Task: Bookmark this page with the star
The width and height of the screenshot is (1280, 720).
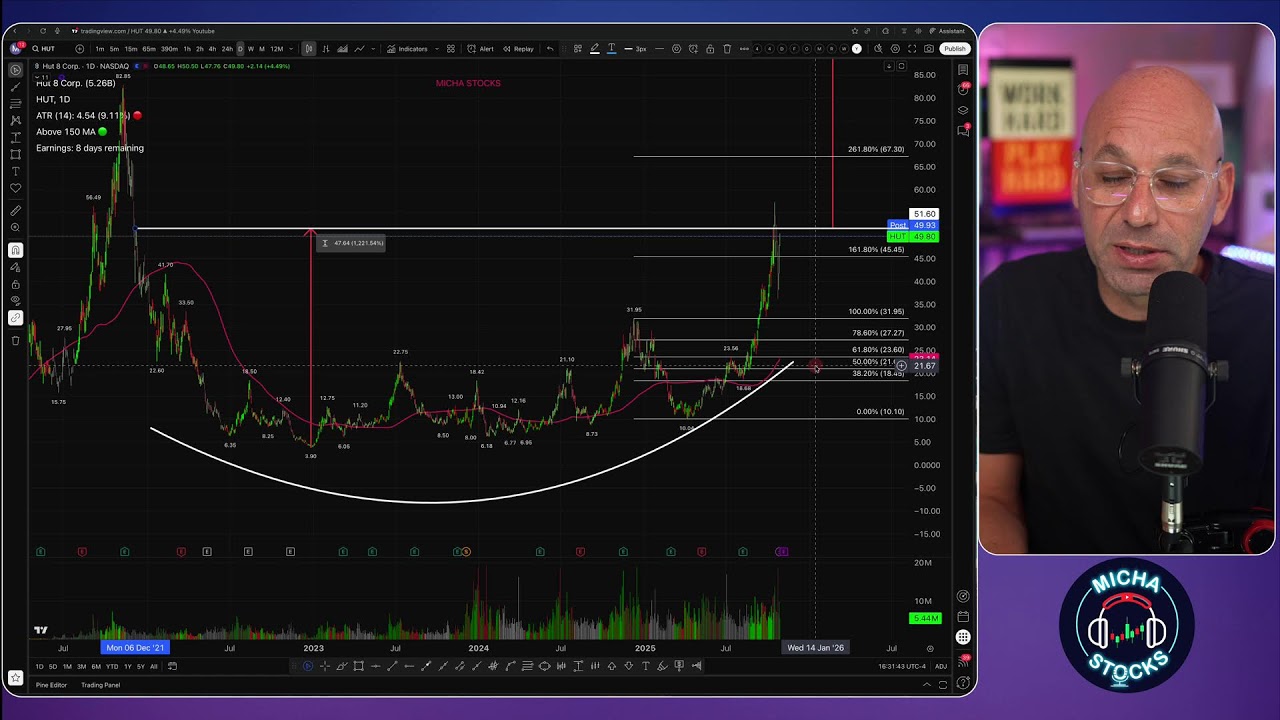Action: (855, 31)
